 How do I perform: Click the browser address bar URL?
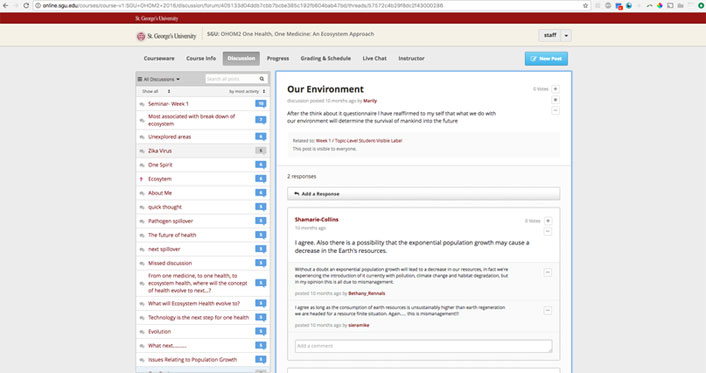(x=243, y=5)
